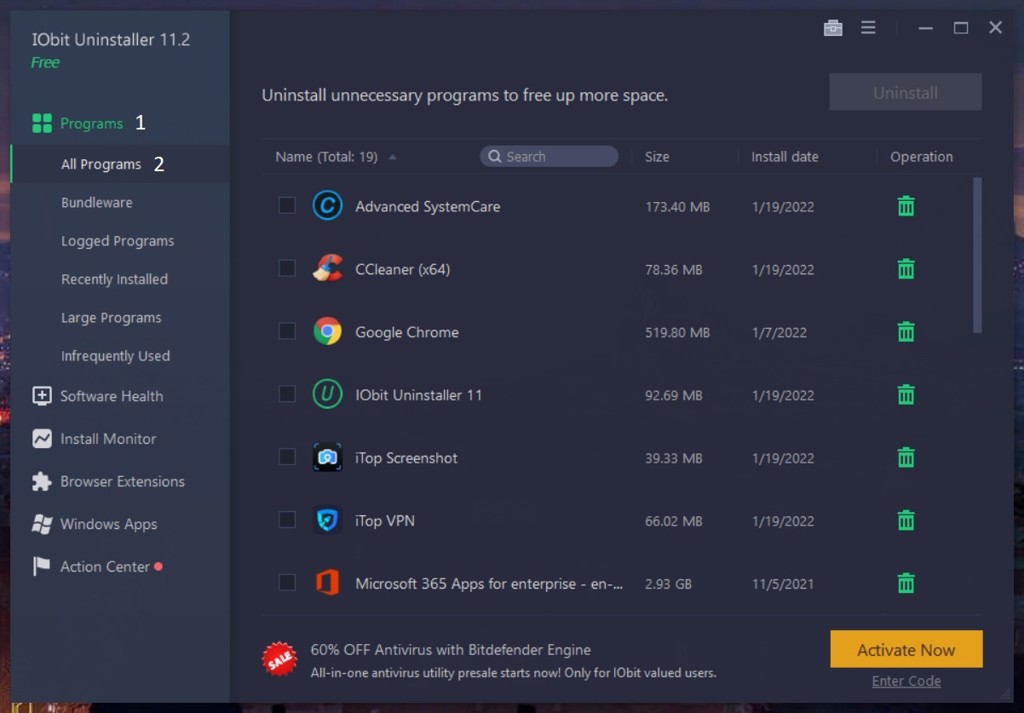The height and width of the screenshot is (713, 1024).
Task: Open the toolbox briefcase icon
Action: click(833, 28)
